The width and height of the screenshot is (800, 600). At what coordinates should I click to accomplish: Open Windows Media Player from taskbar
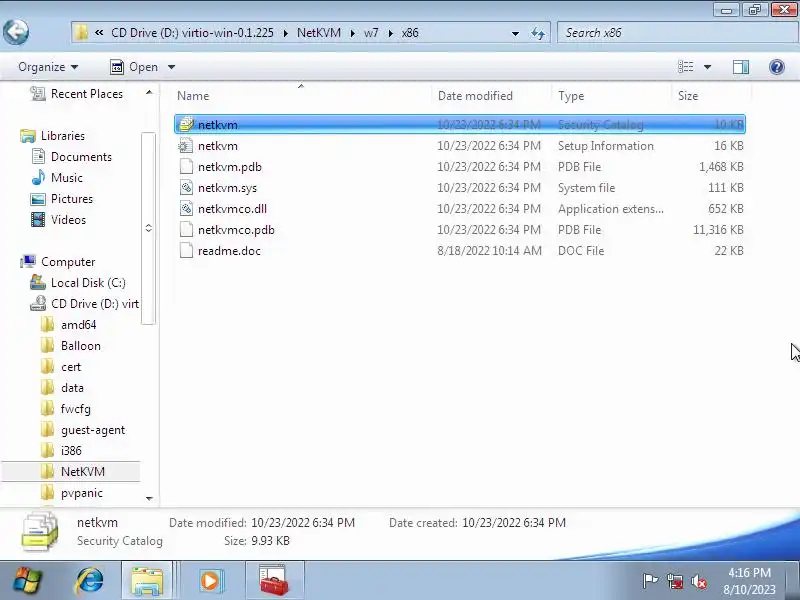[210, 581]
